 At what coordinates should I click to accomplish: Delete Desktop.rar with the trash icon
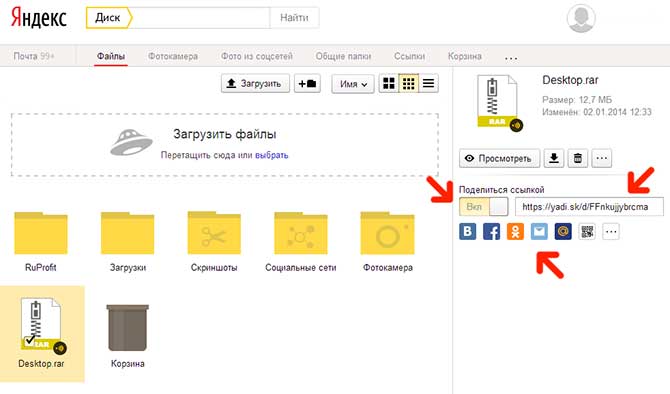tap(578, 158)
